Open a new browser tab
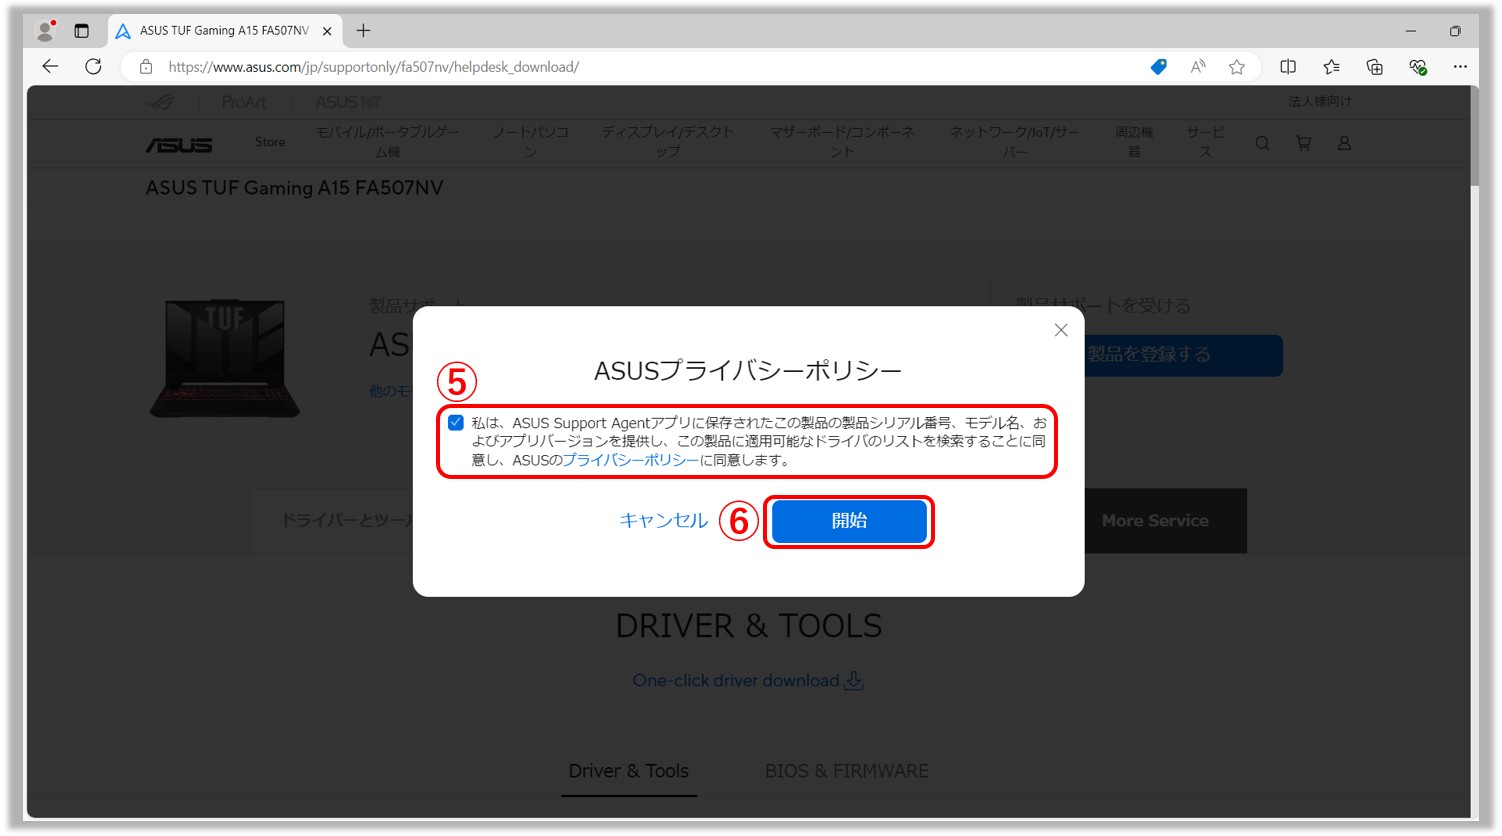The width and height of the screenshot is (1502, 836). click(363, 31)
